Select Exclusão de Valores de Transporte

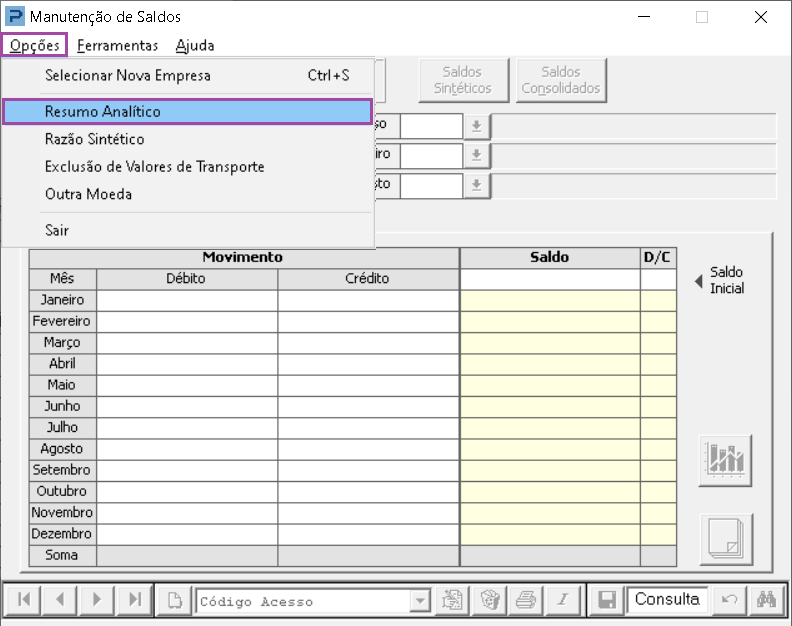click(x=155, y=167)
